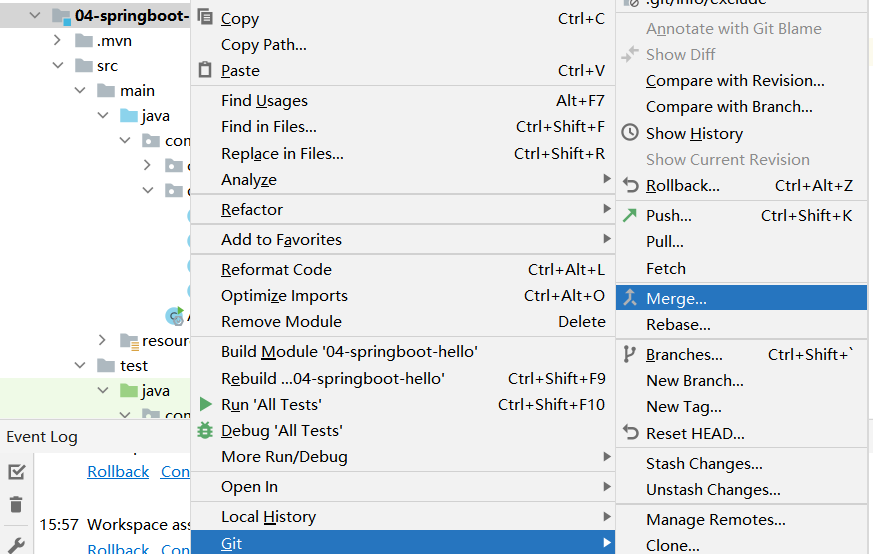Open the Refactor submenu
The height and width of the screenshot is (554, 873).
click(403, 209)
